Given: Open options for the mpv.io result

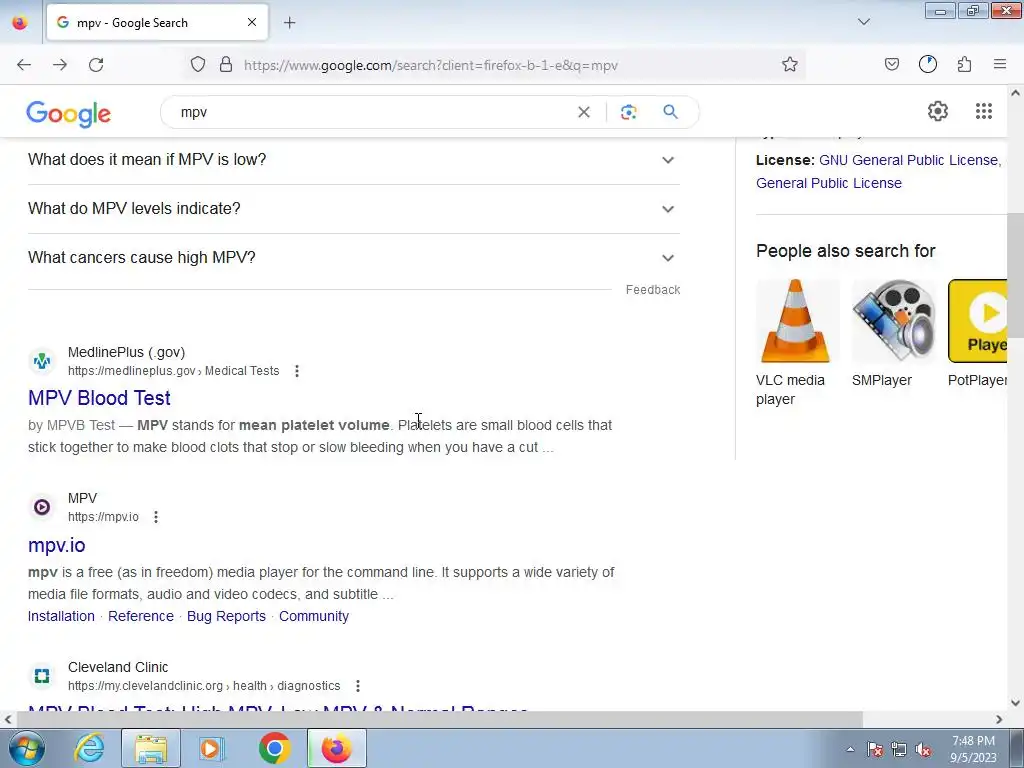Looking at the screenshot, I should [155, 517].
